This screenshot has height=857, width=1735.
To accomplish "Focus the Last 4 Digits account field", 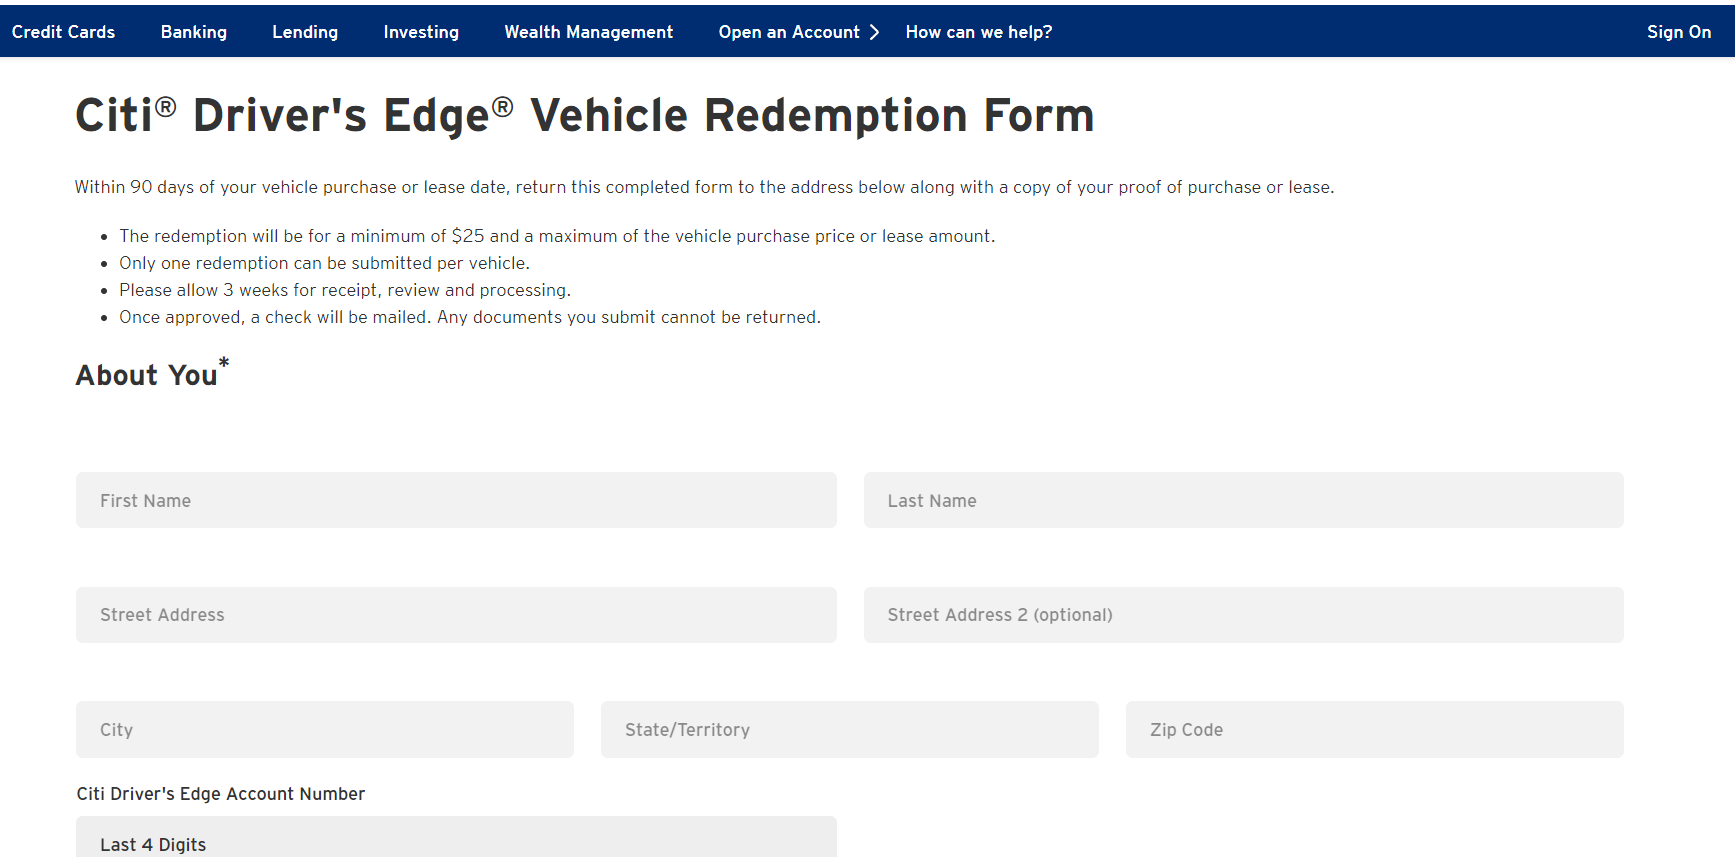I will point(456,838).
